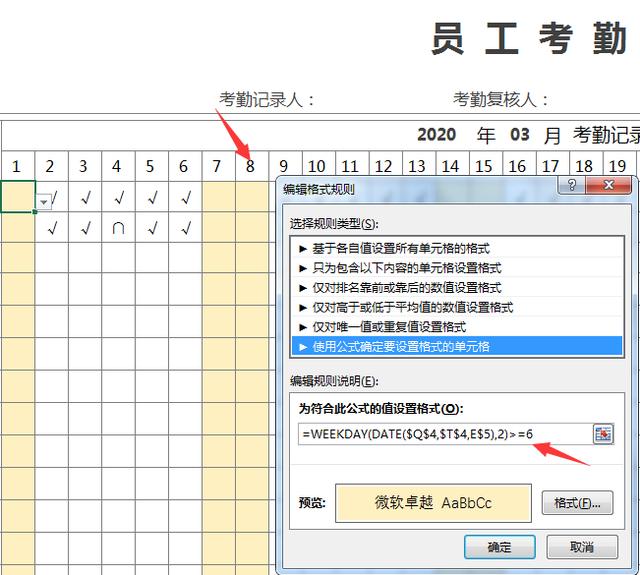The width and height of the screenshot is (640, 575).
Task: Click the 考勤记录人： label
Action: click(267, 100)
